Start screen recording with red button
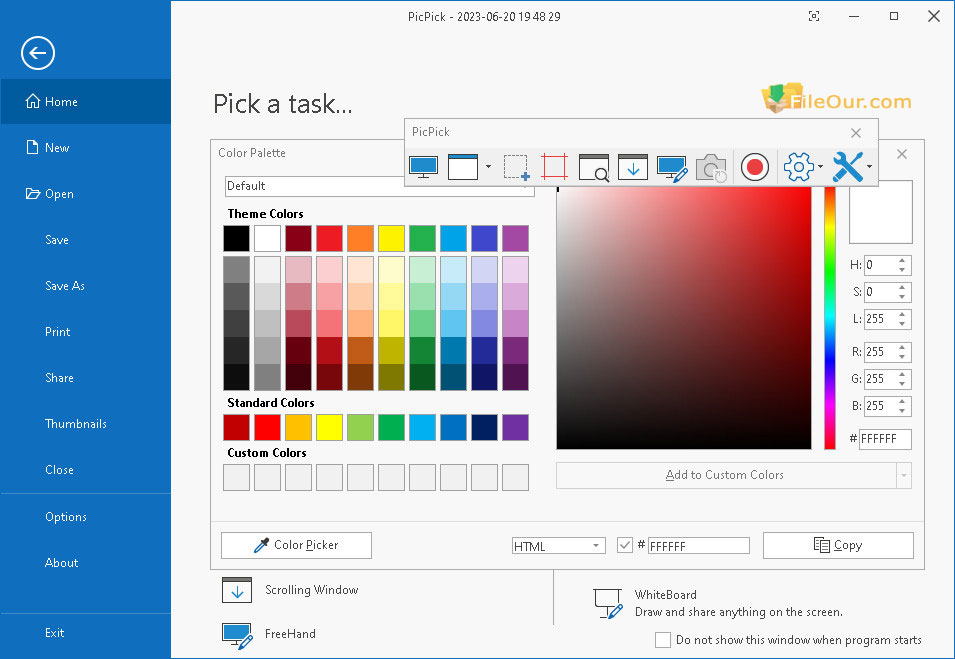Viewport: 955px width, 659px height. [x=755, y=167]
